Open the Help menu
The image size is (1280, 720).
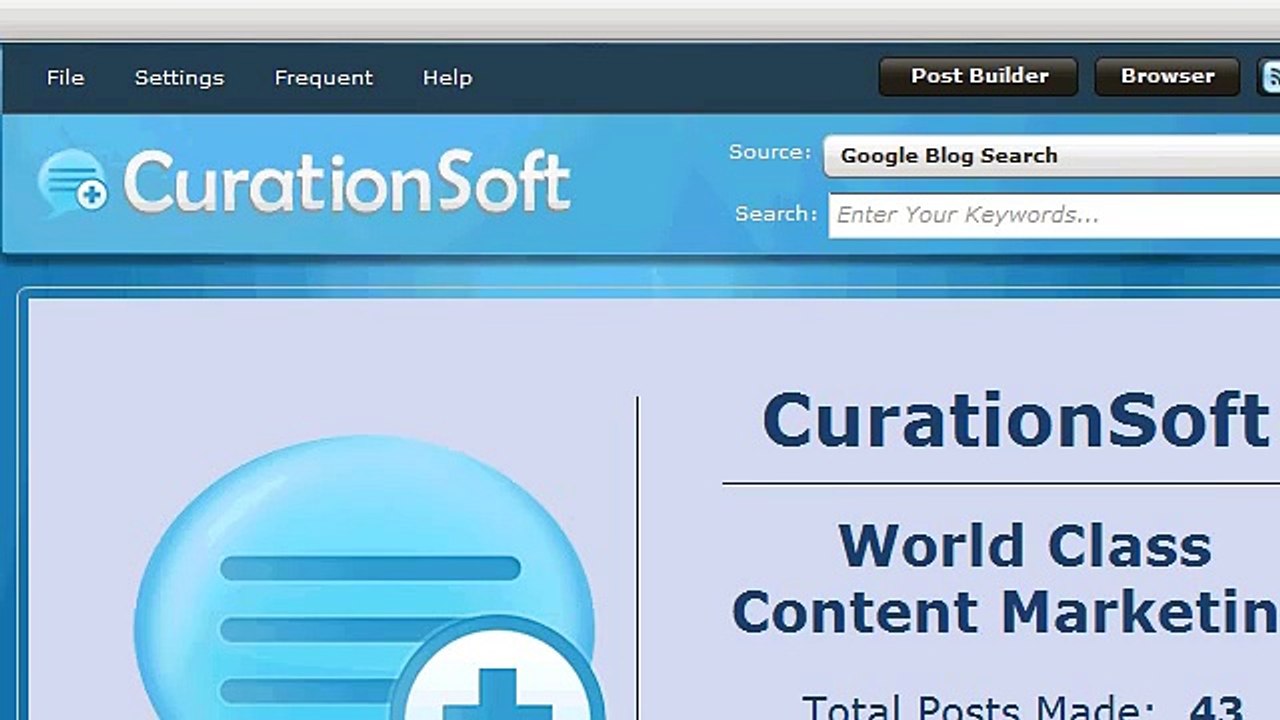[447, 78]
